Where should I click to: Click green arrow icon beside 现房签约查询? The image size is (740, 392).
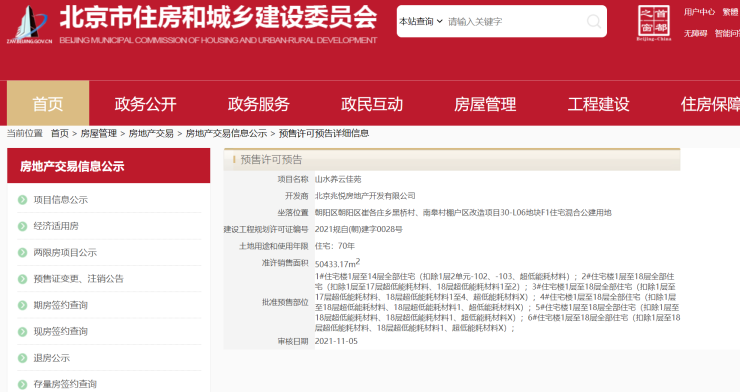[x=22, y=332]
